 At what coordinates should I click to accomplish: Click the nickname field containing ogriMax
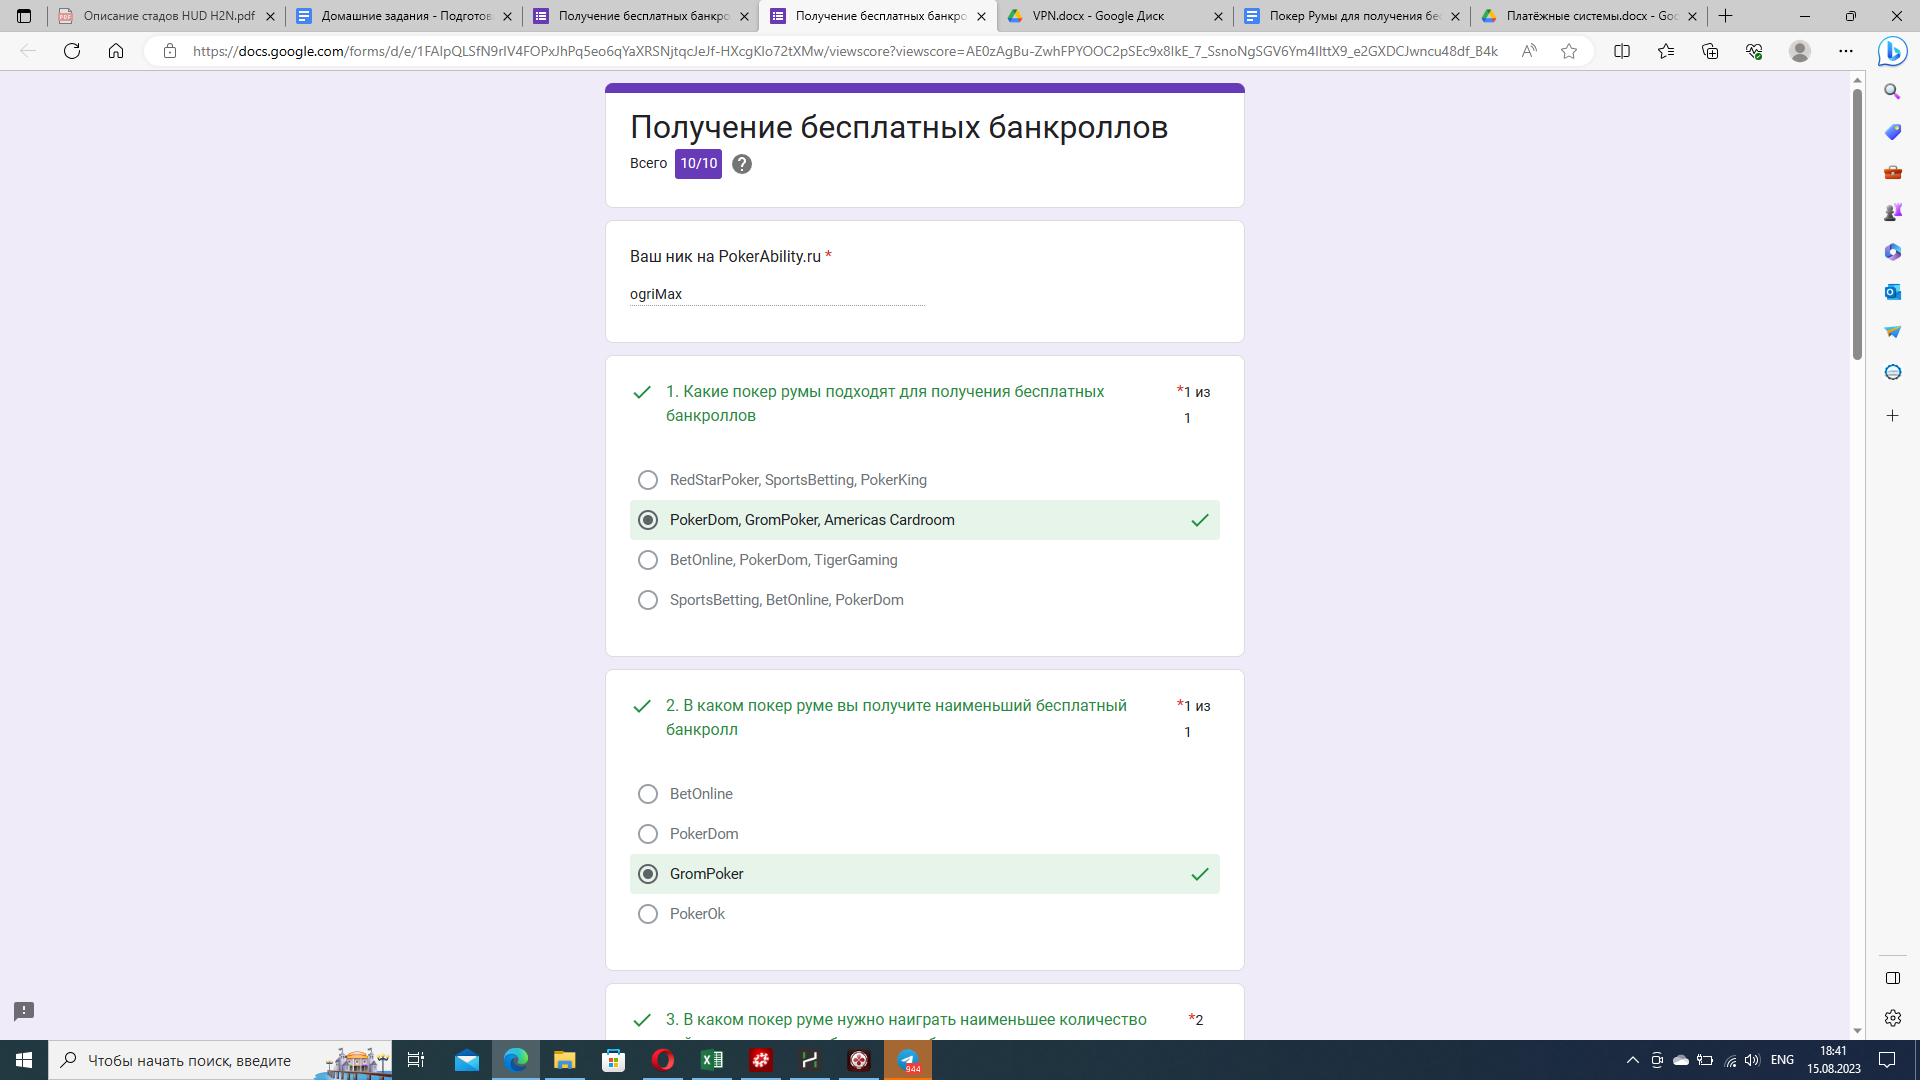[x=777, y=294]
